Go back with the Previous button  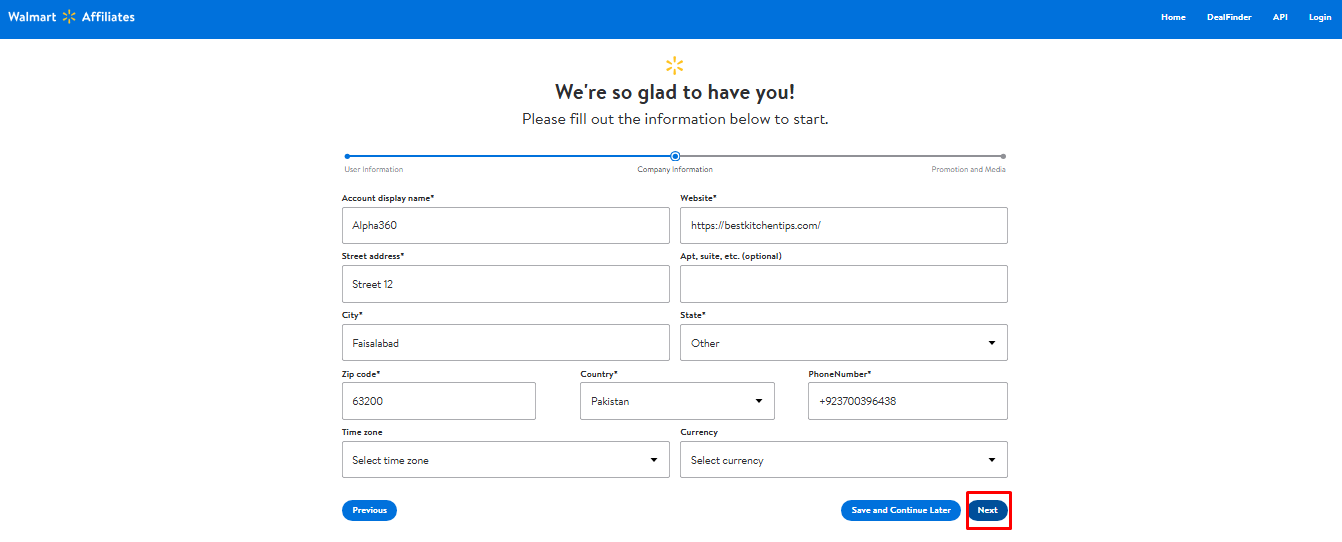(369, 510)
